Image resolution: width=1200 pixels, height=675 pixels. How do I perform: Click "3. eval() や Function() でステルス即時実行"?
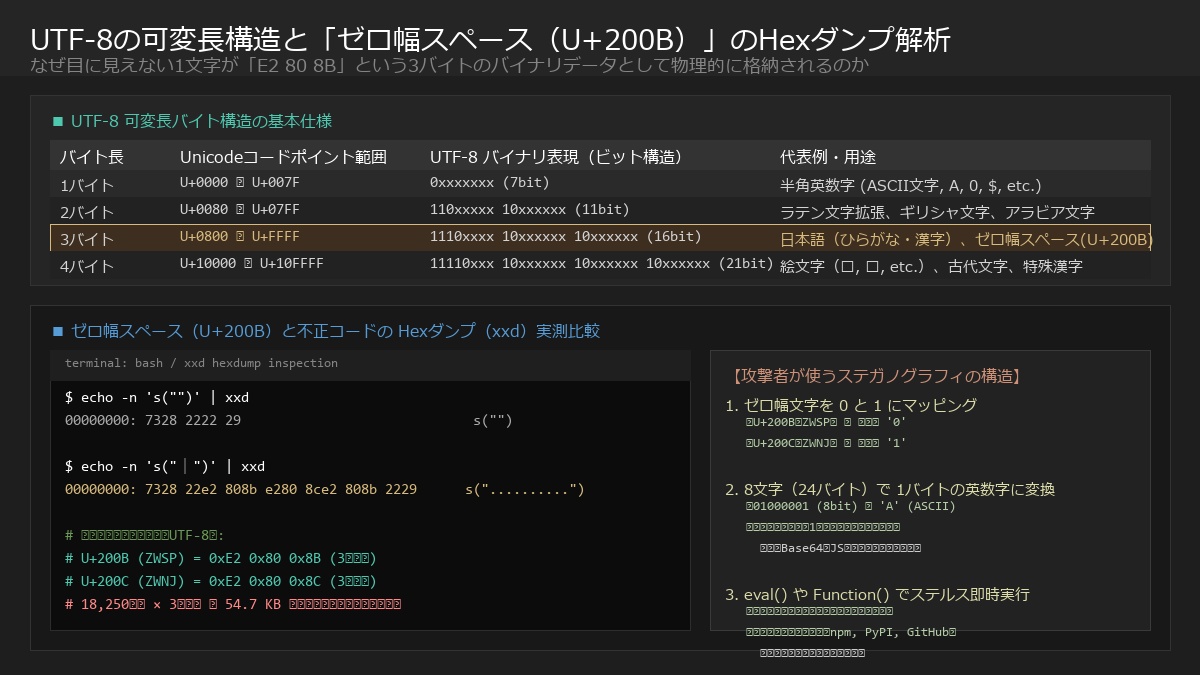(x=877, y=594)
